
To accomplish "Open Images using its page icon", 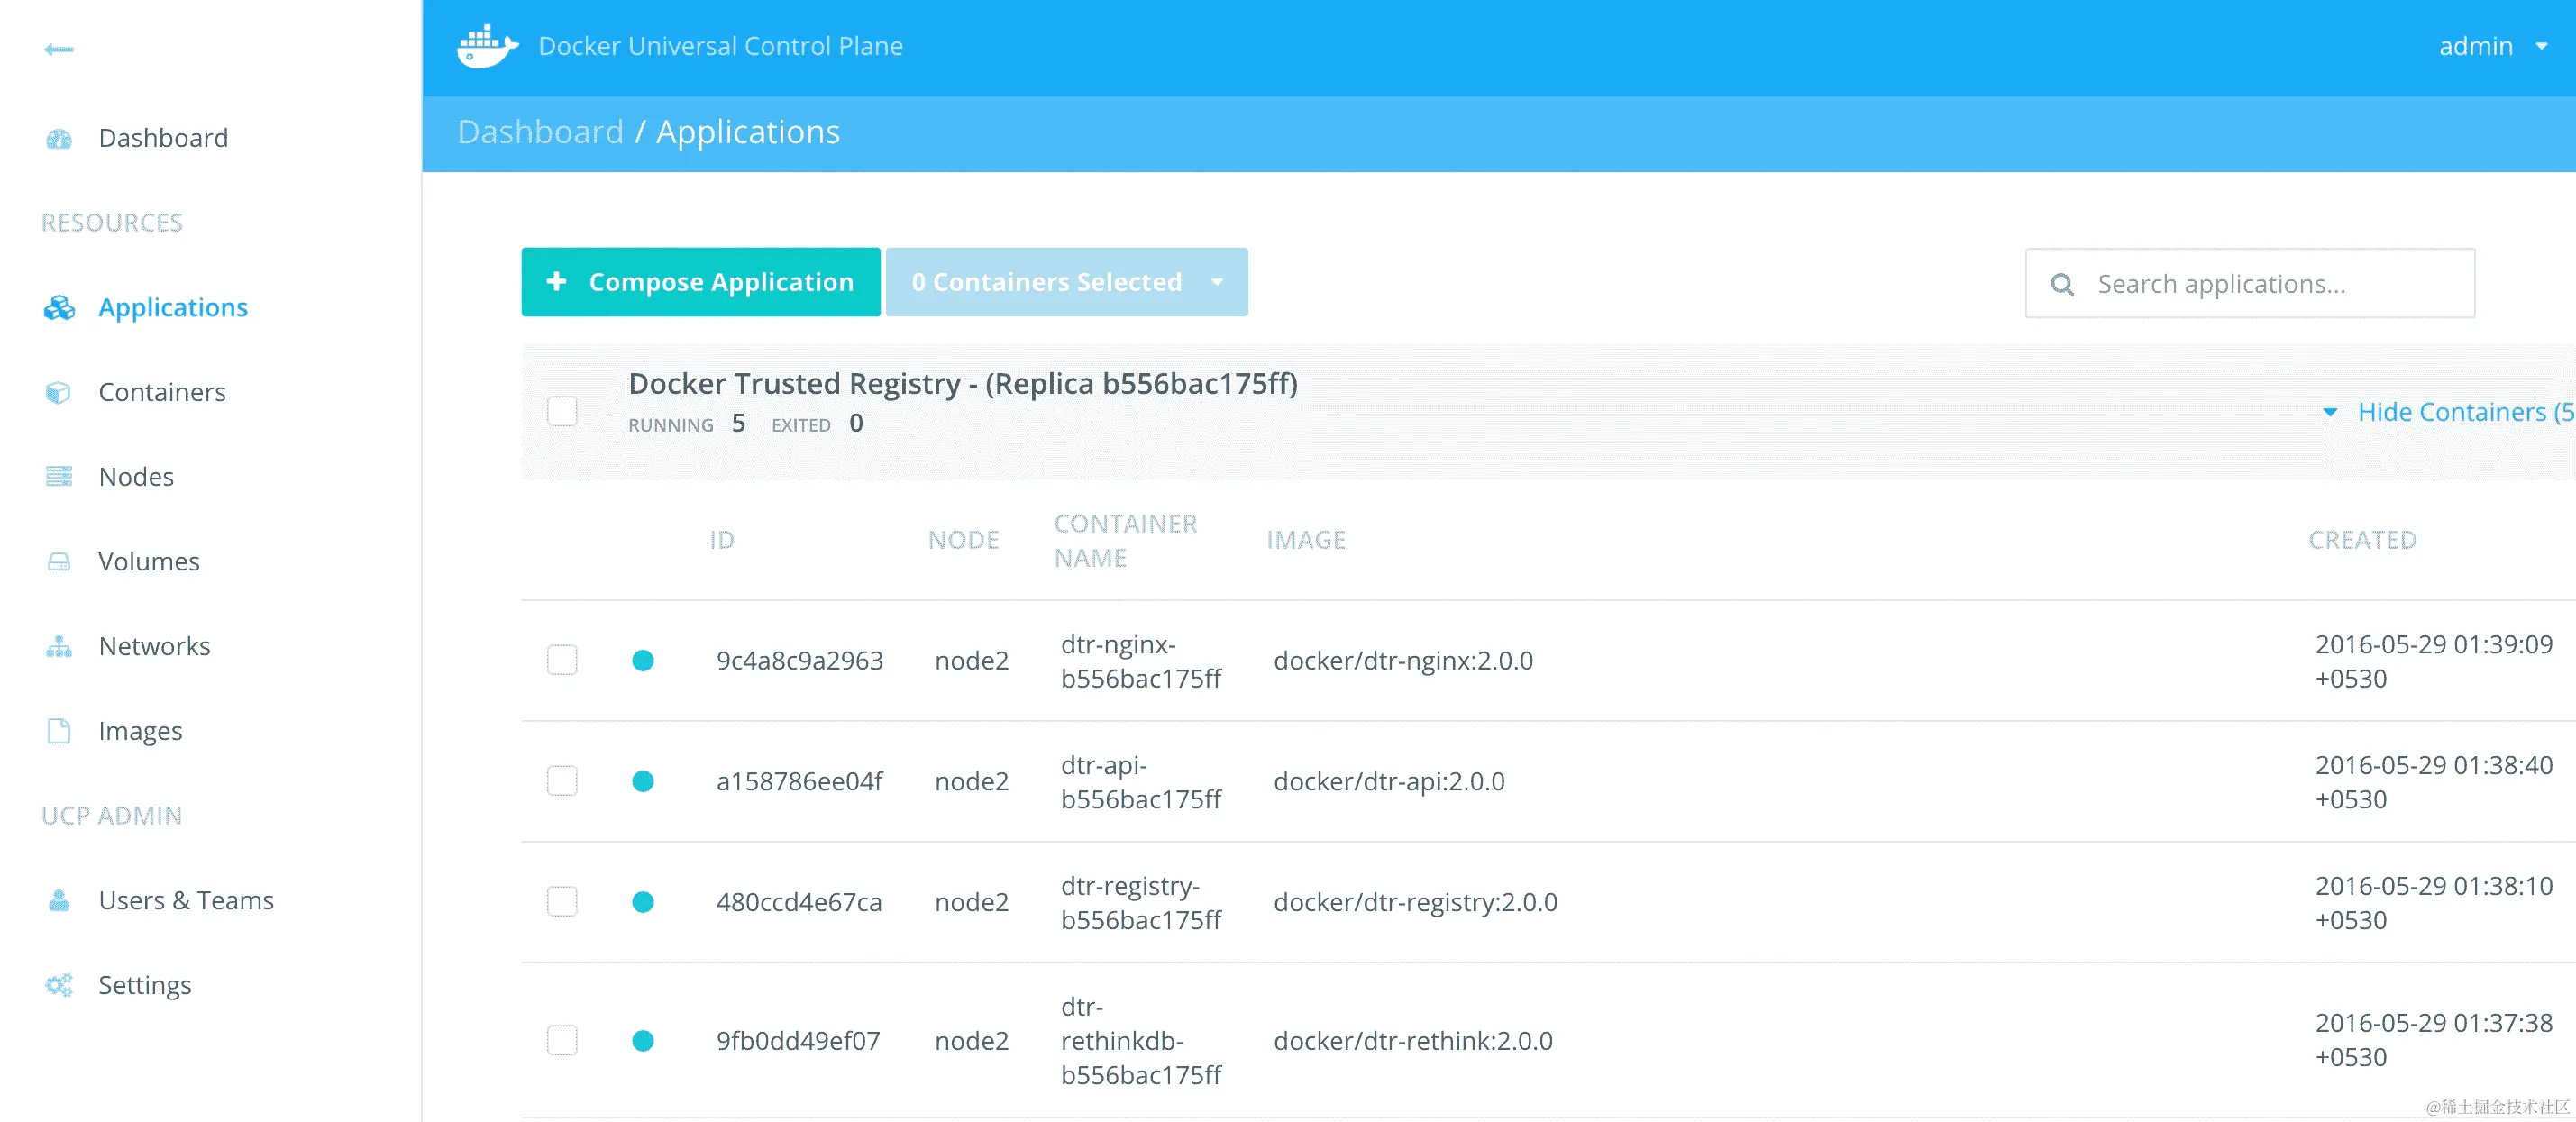I will pyautogui.click(x=59, y=730).
